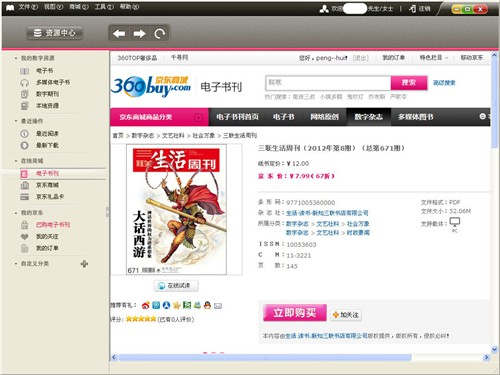Viewport: 500px width, 375px height.
Task: Add a custom category with plus icon
Action: [x=84, y=264]
